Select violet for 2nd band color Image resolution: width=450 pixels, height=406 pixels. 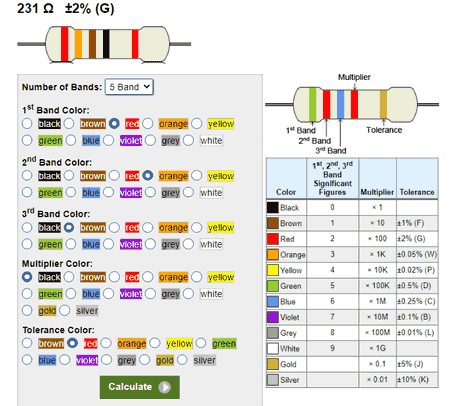[108, 192]
